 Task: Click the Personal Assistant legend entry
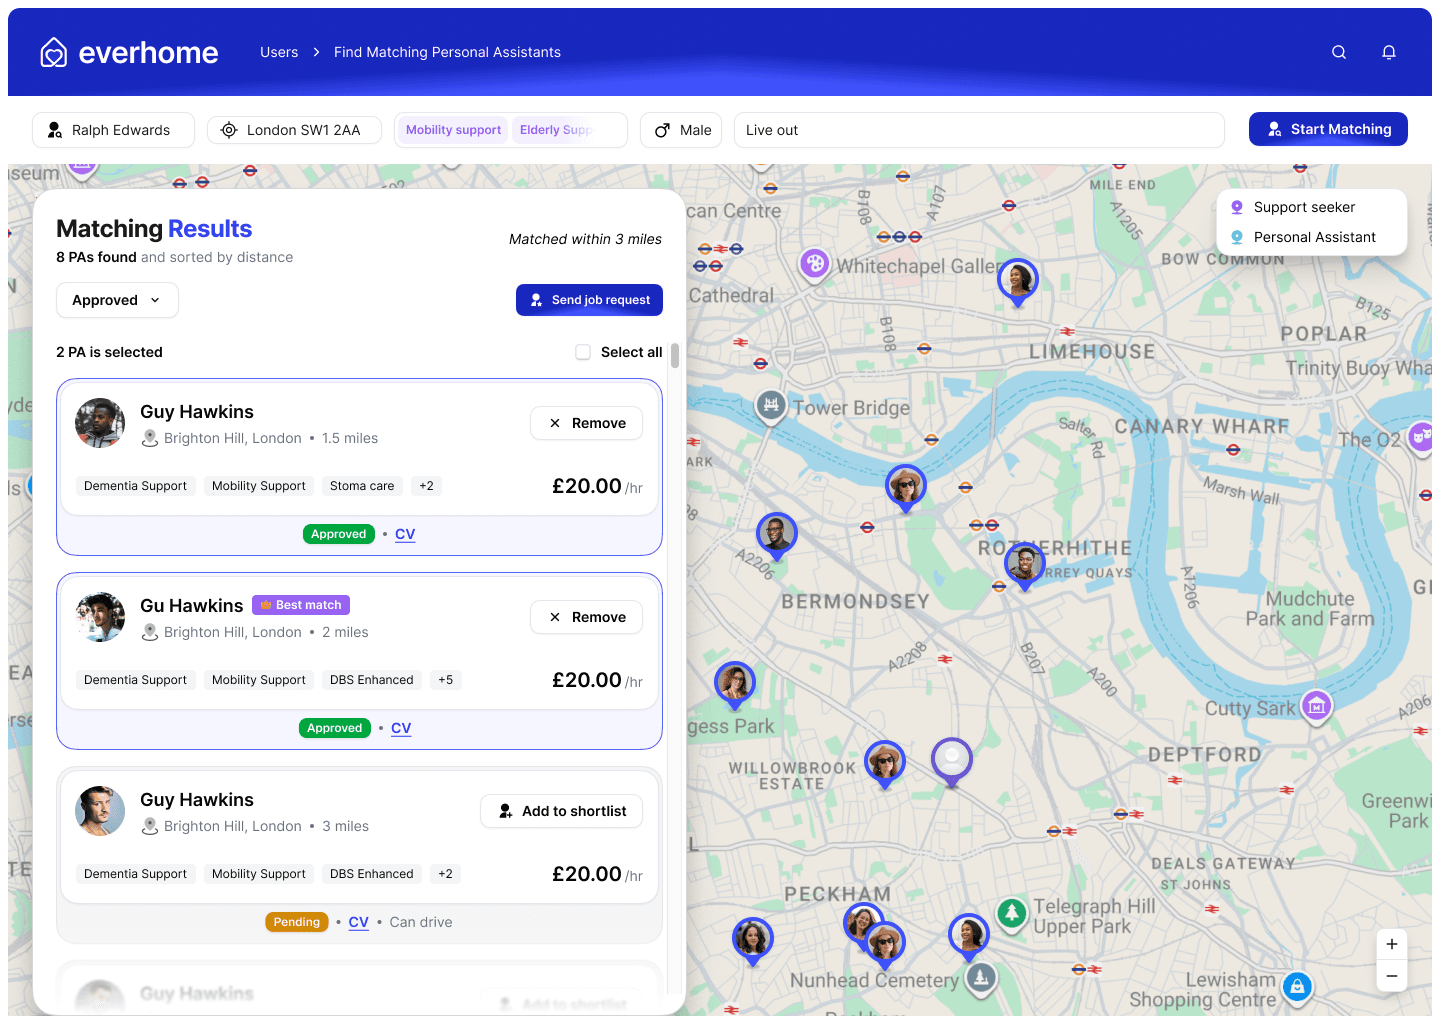pyautogui.click(x=1303, y=237)
